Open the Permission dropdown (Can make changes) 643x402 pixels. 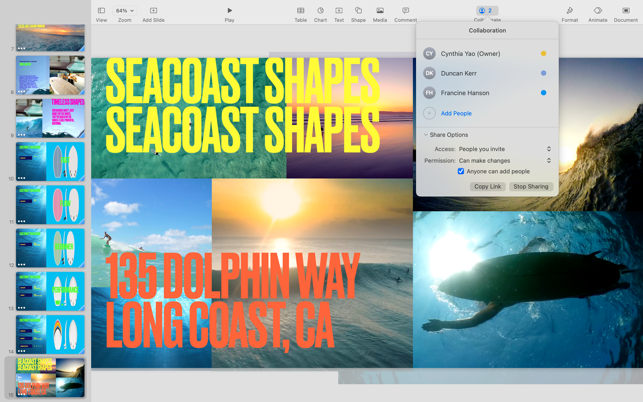click(x=504, y=160)
